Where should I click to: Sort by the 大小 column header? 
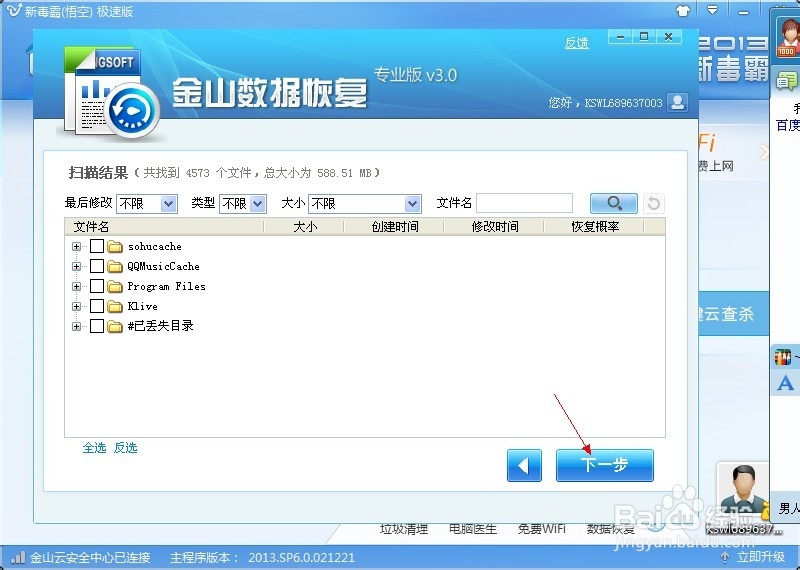click(x=305, y=227)
